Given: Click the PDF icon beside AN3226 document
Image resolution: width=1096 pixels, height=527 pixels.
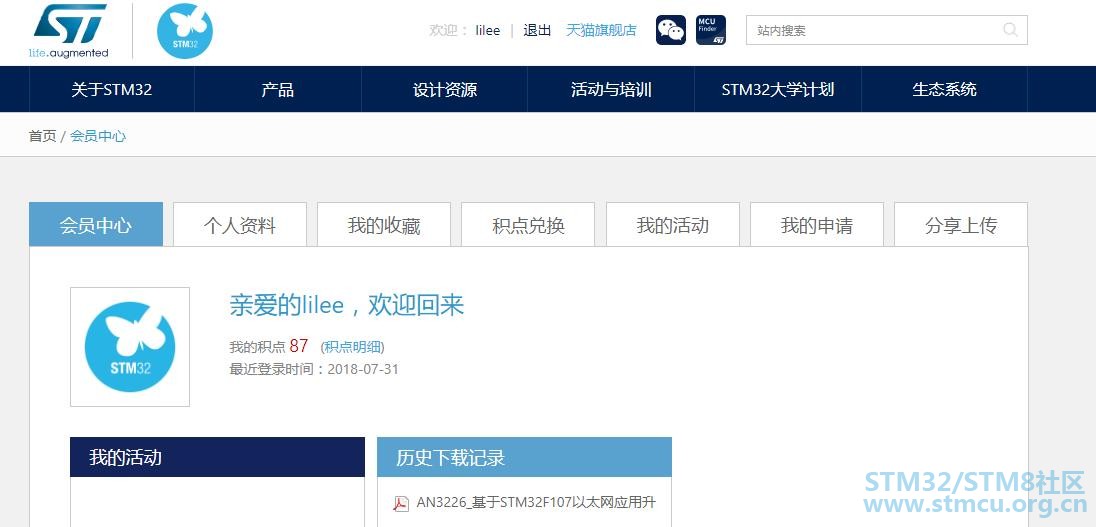Looking at the screenshot, I should 401,503.
